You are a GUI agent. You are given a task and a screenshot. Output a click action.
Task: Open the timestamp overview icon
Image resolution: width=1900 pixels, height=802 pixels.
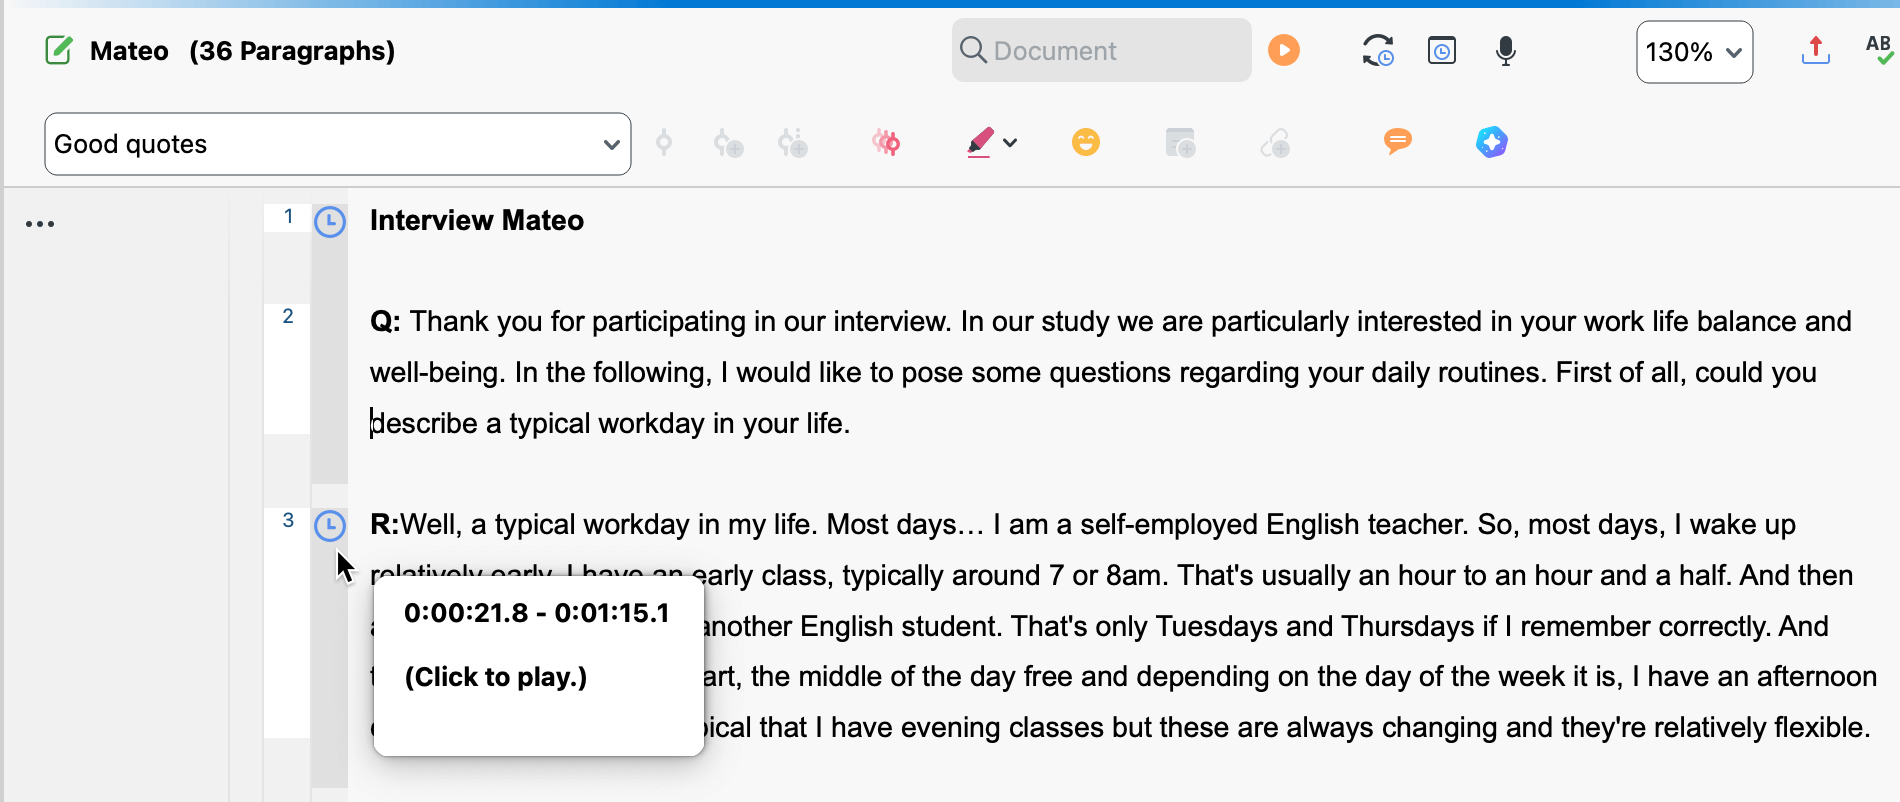(x=1442, y=50)
